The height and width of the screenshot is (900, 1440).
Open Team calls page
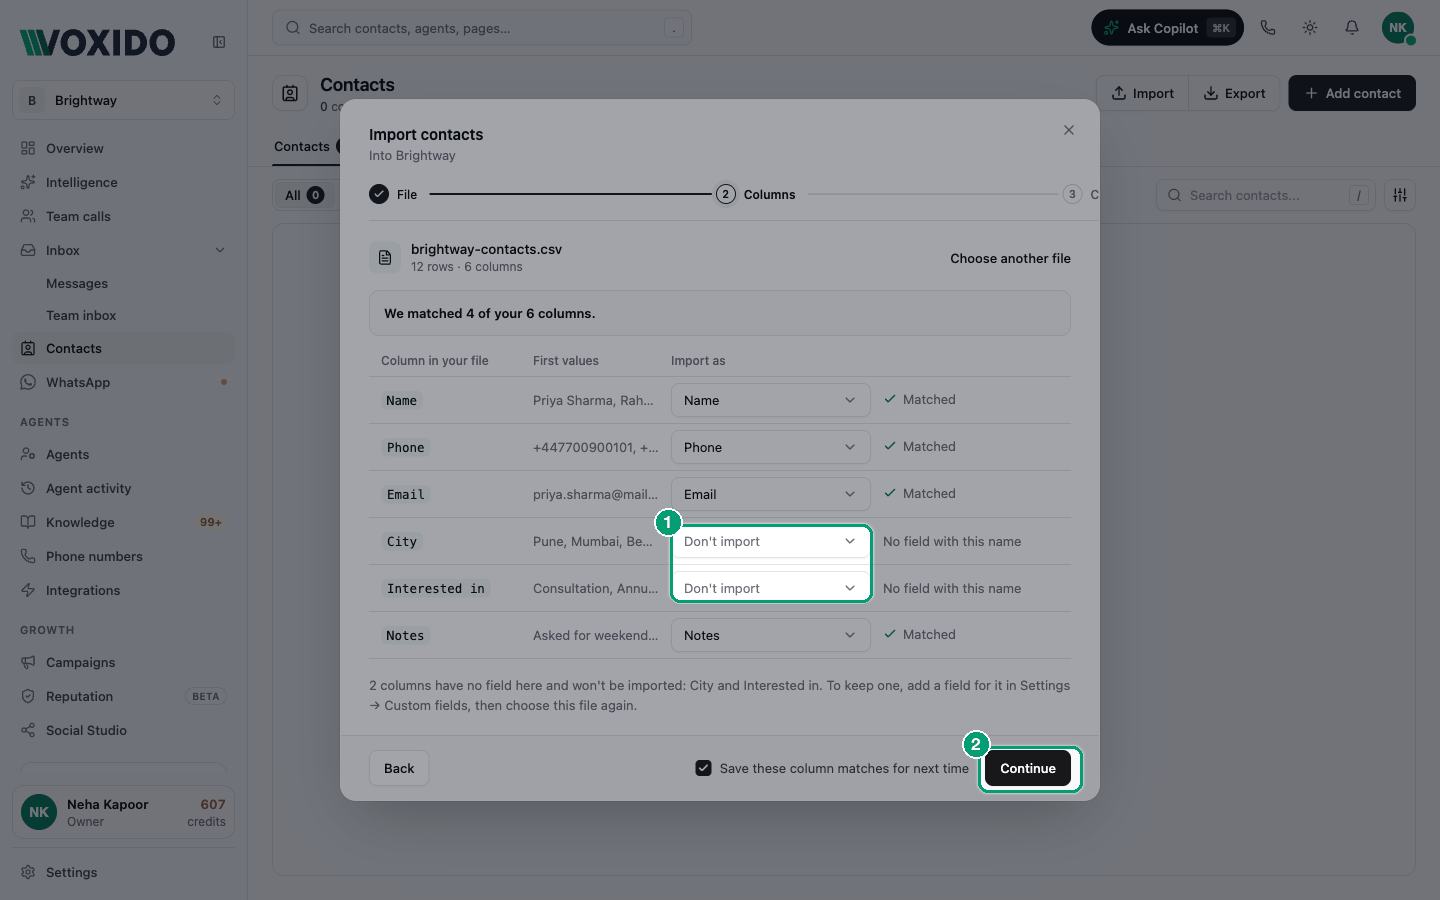click(124, 216)
